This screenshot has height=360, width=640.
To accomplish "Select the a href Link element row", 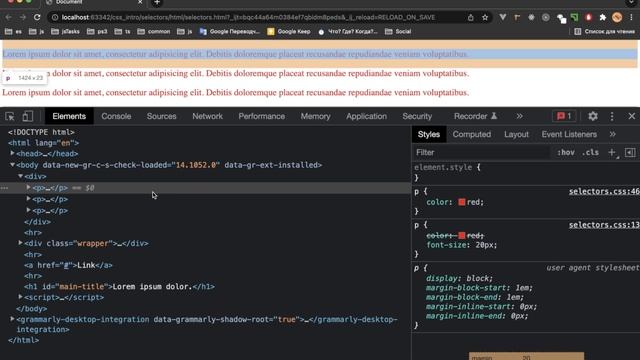I will pyautogui.click(x=205, y=265).
